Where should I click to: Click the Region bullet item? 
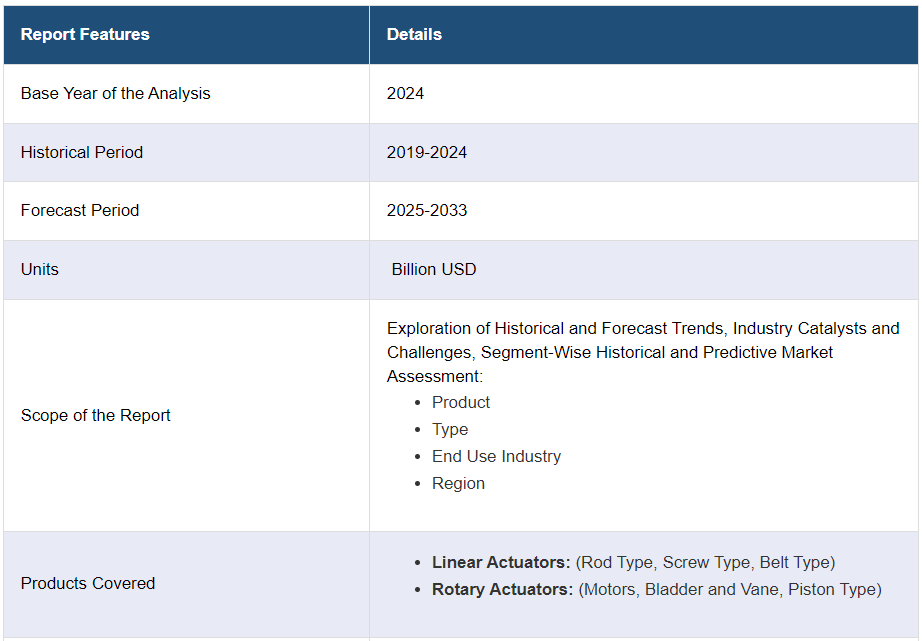458,483
